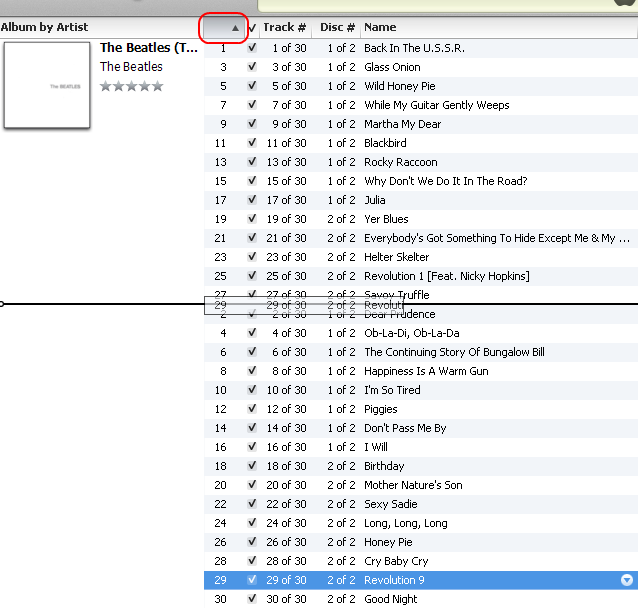Screen dimensions: 638x608
Task: Open the arrow menu on the Revolution 9 row
Action: coord(627,580)
